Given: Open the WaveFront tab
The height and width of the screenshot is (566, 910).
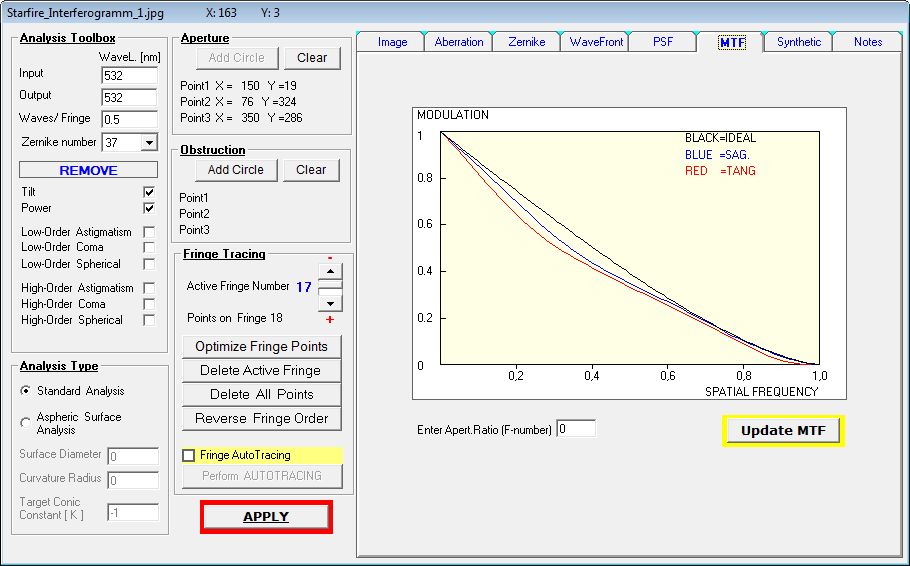Looking at the screenshot, I should [x=596, y=42].
